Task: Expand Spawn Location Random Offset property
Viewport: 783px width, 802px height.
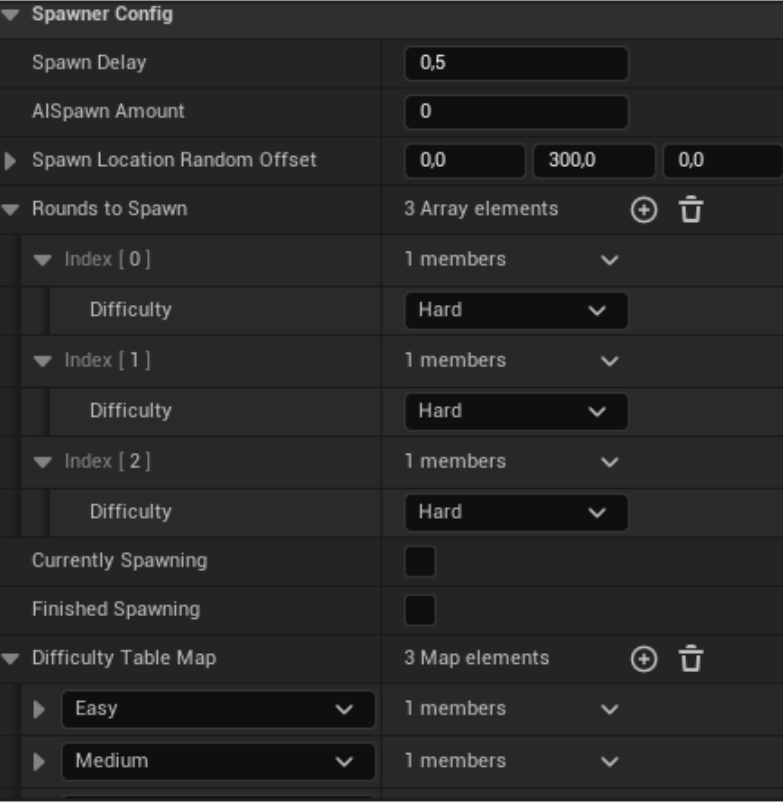Action: 11,161
